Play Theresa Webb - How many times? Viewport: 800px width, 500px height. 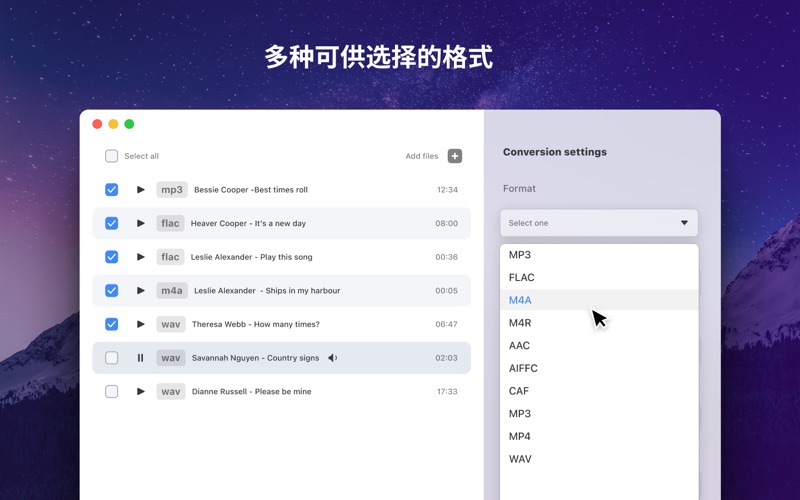pyautogui.click(x=141, y=324)
